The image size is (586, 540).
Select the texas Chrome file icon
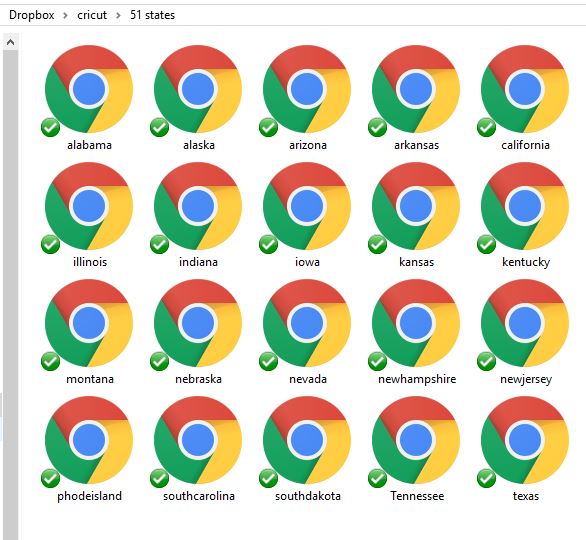point(525,440)
